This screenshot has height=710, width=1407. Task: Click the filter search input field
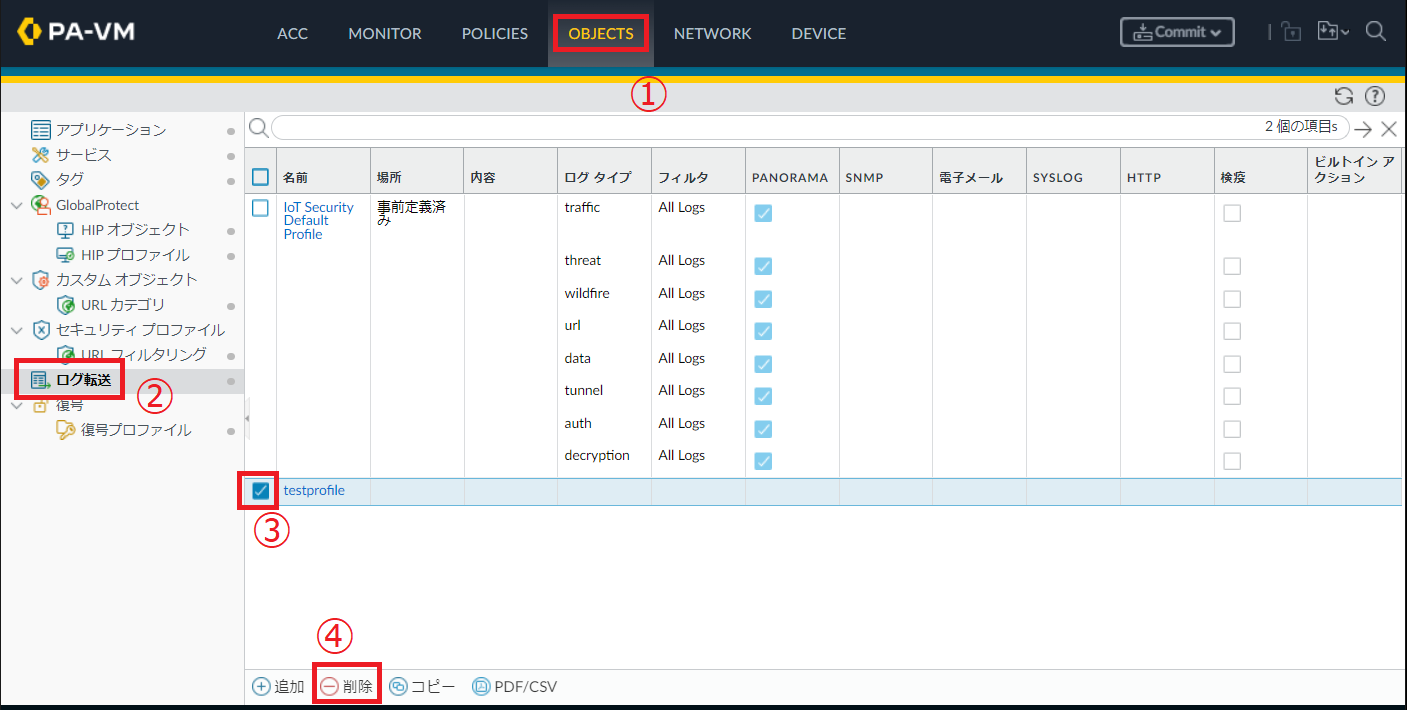[x=760, y=128]
